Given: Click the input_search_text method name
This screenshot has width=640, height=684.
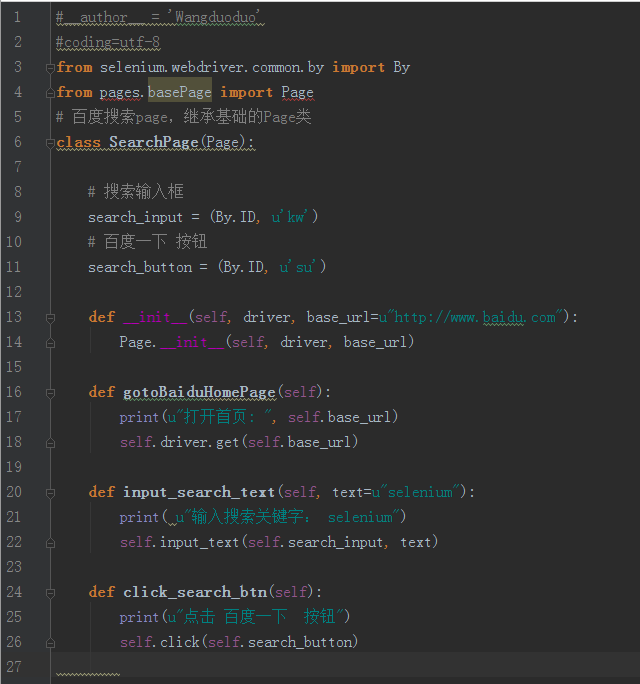Looking at the screenshot, I should pos(199,492).
